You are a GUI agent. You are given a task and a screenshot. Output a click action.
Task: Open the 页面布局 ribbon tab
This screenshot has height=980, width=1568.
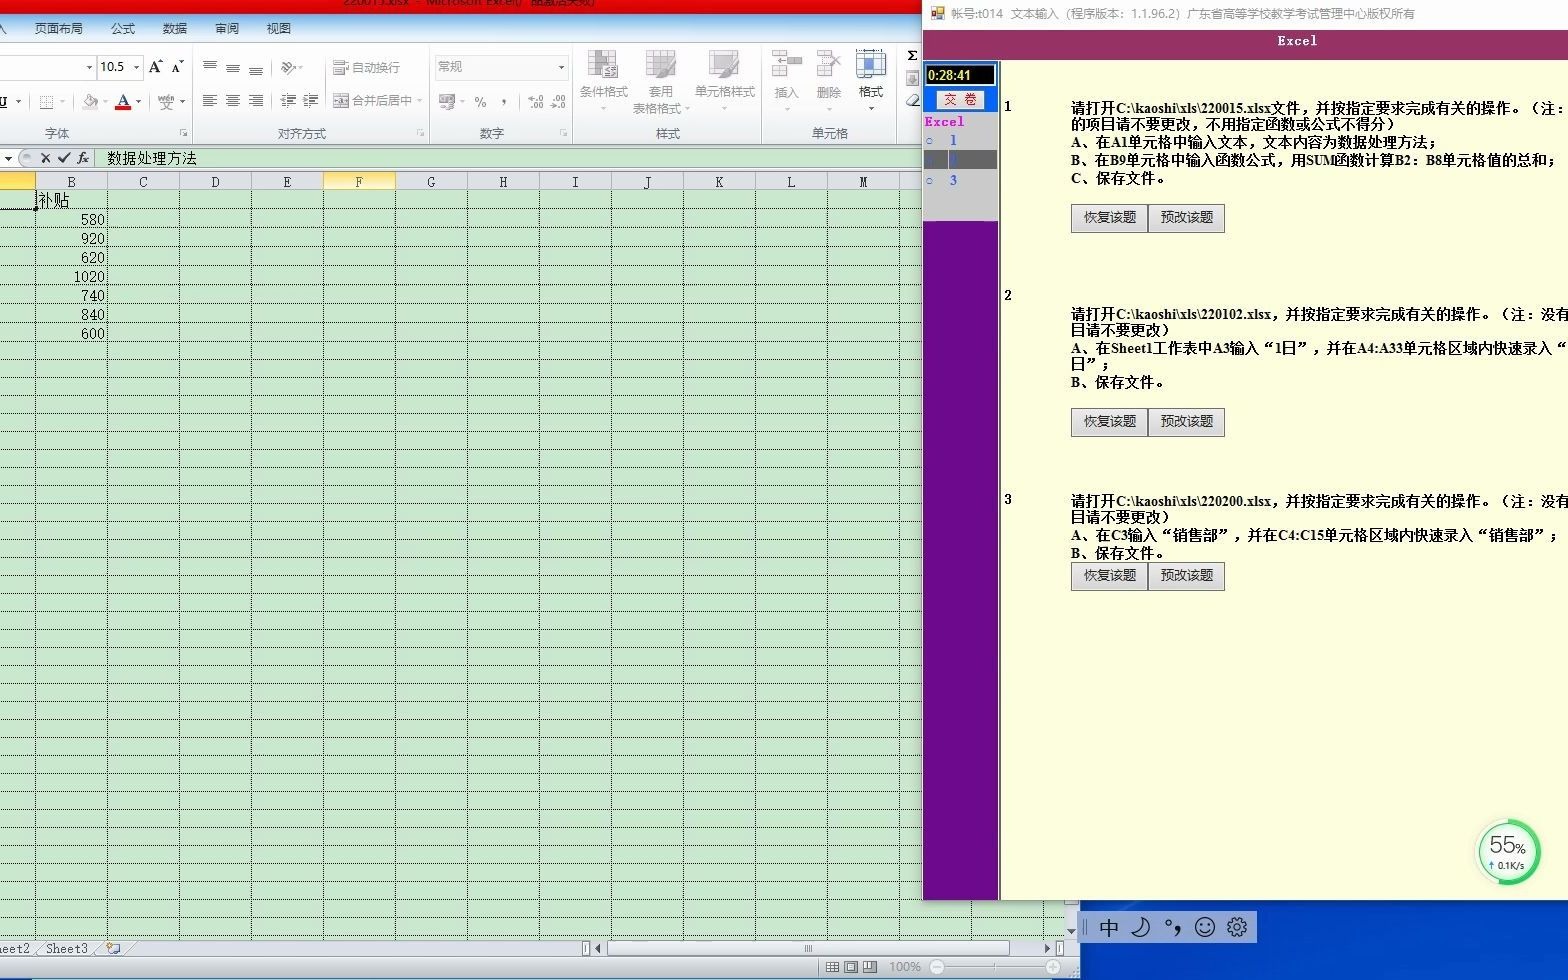pos(59,28)
